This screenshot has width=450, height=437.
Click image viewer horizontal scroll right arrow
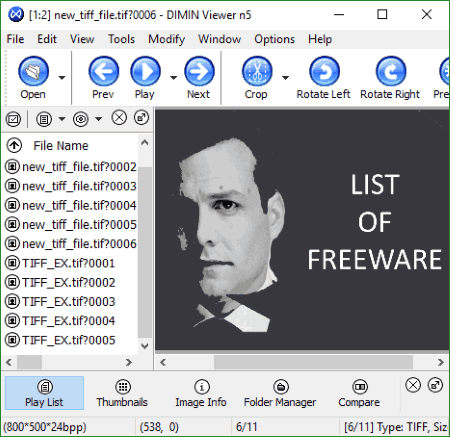pyautogui.click(x=441, y=362)
